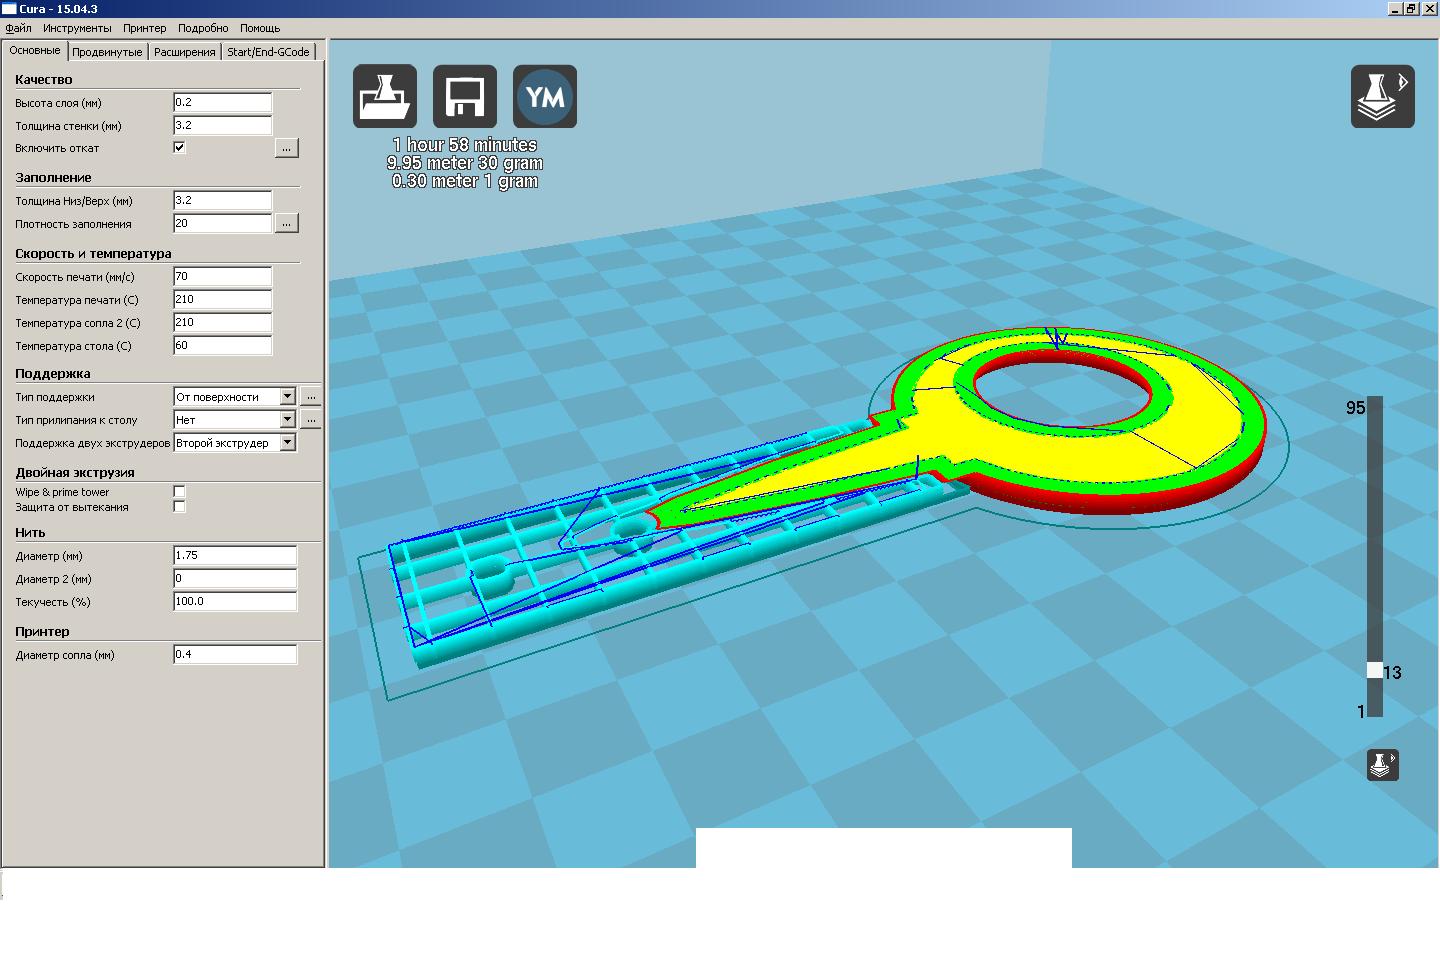The height and width of the screenshot is (960, 1440).
Task: Open retraction settings ellipsis button
Action: click(286, 148)
